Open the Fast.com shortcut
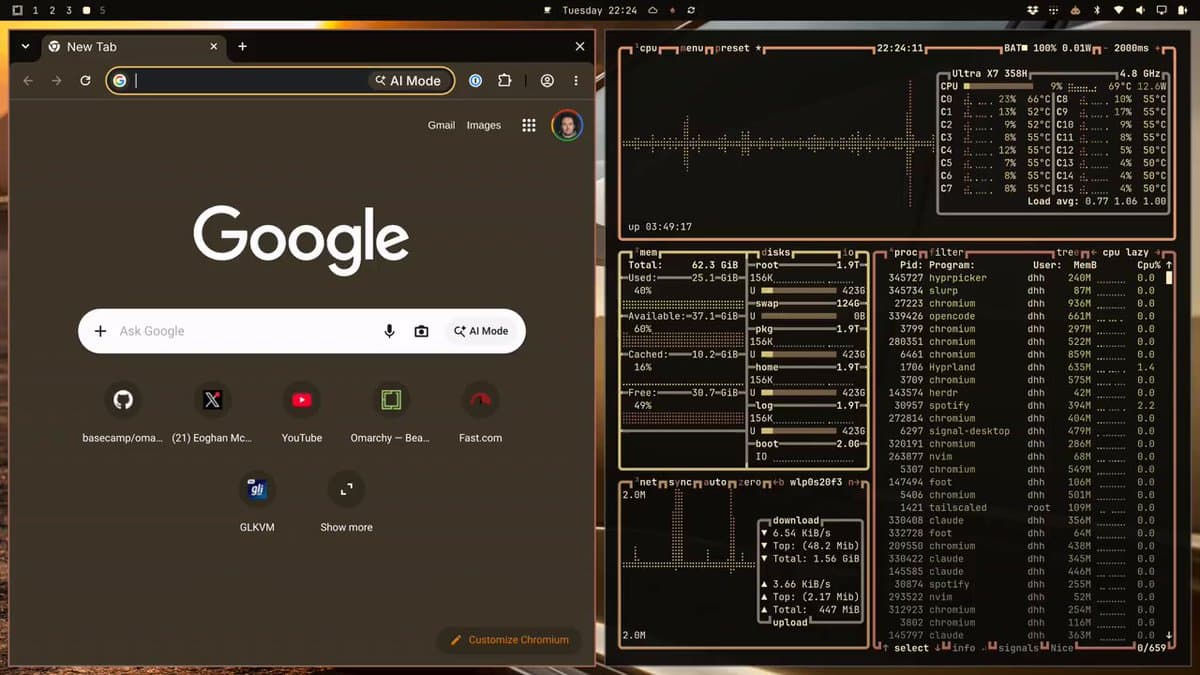Screen dimensions: 1200x675 (480, 412)
